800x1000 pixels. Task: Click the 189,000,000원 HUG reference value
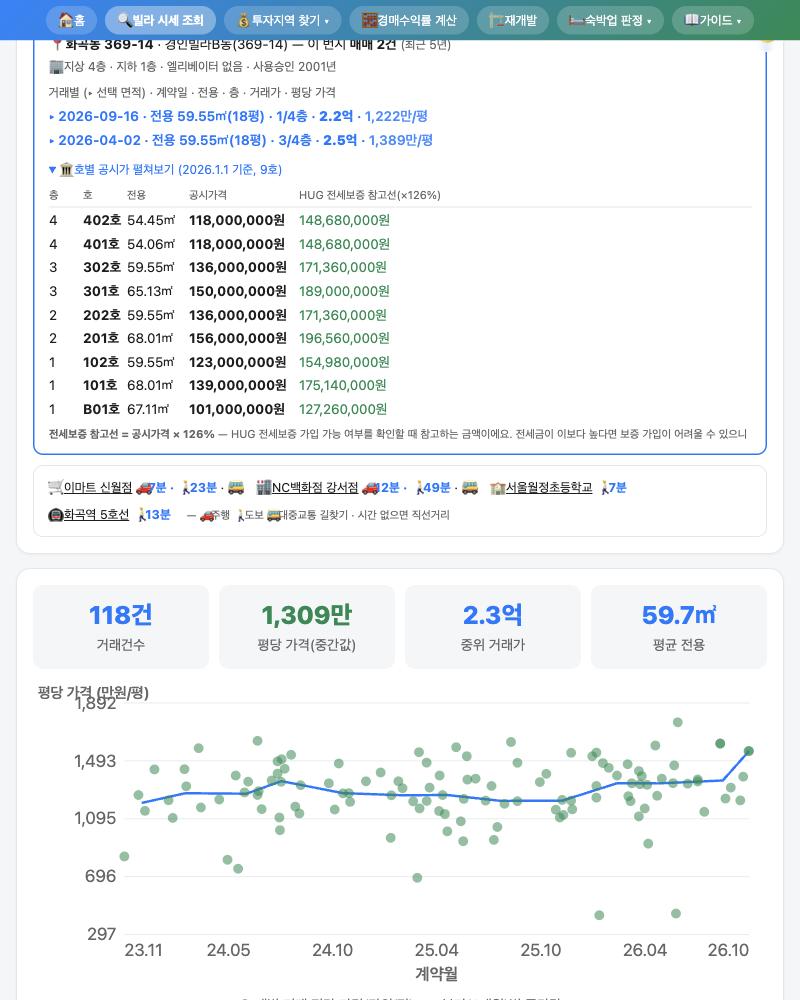[x=344, y=291]
